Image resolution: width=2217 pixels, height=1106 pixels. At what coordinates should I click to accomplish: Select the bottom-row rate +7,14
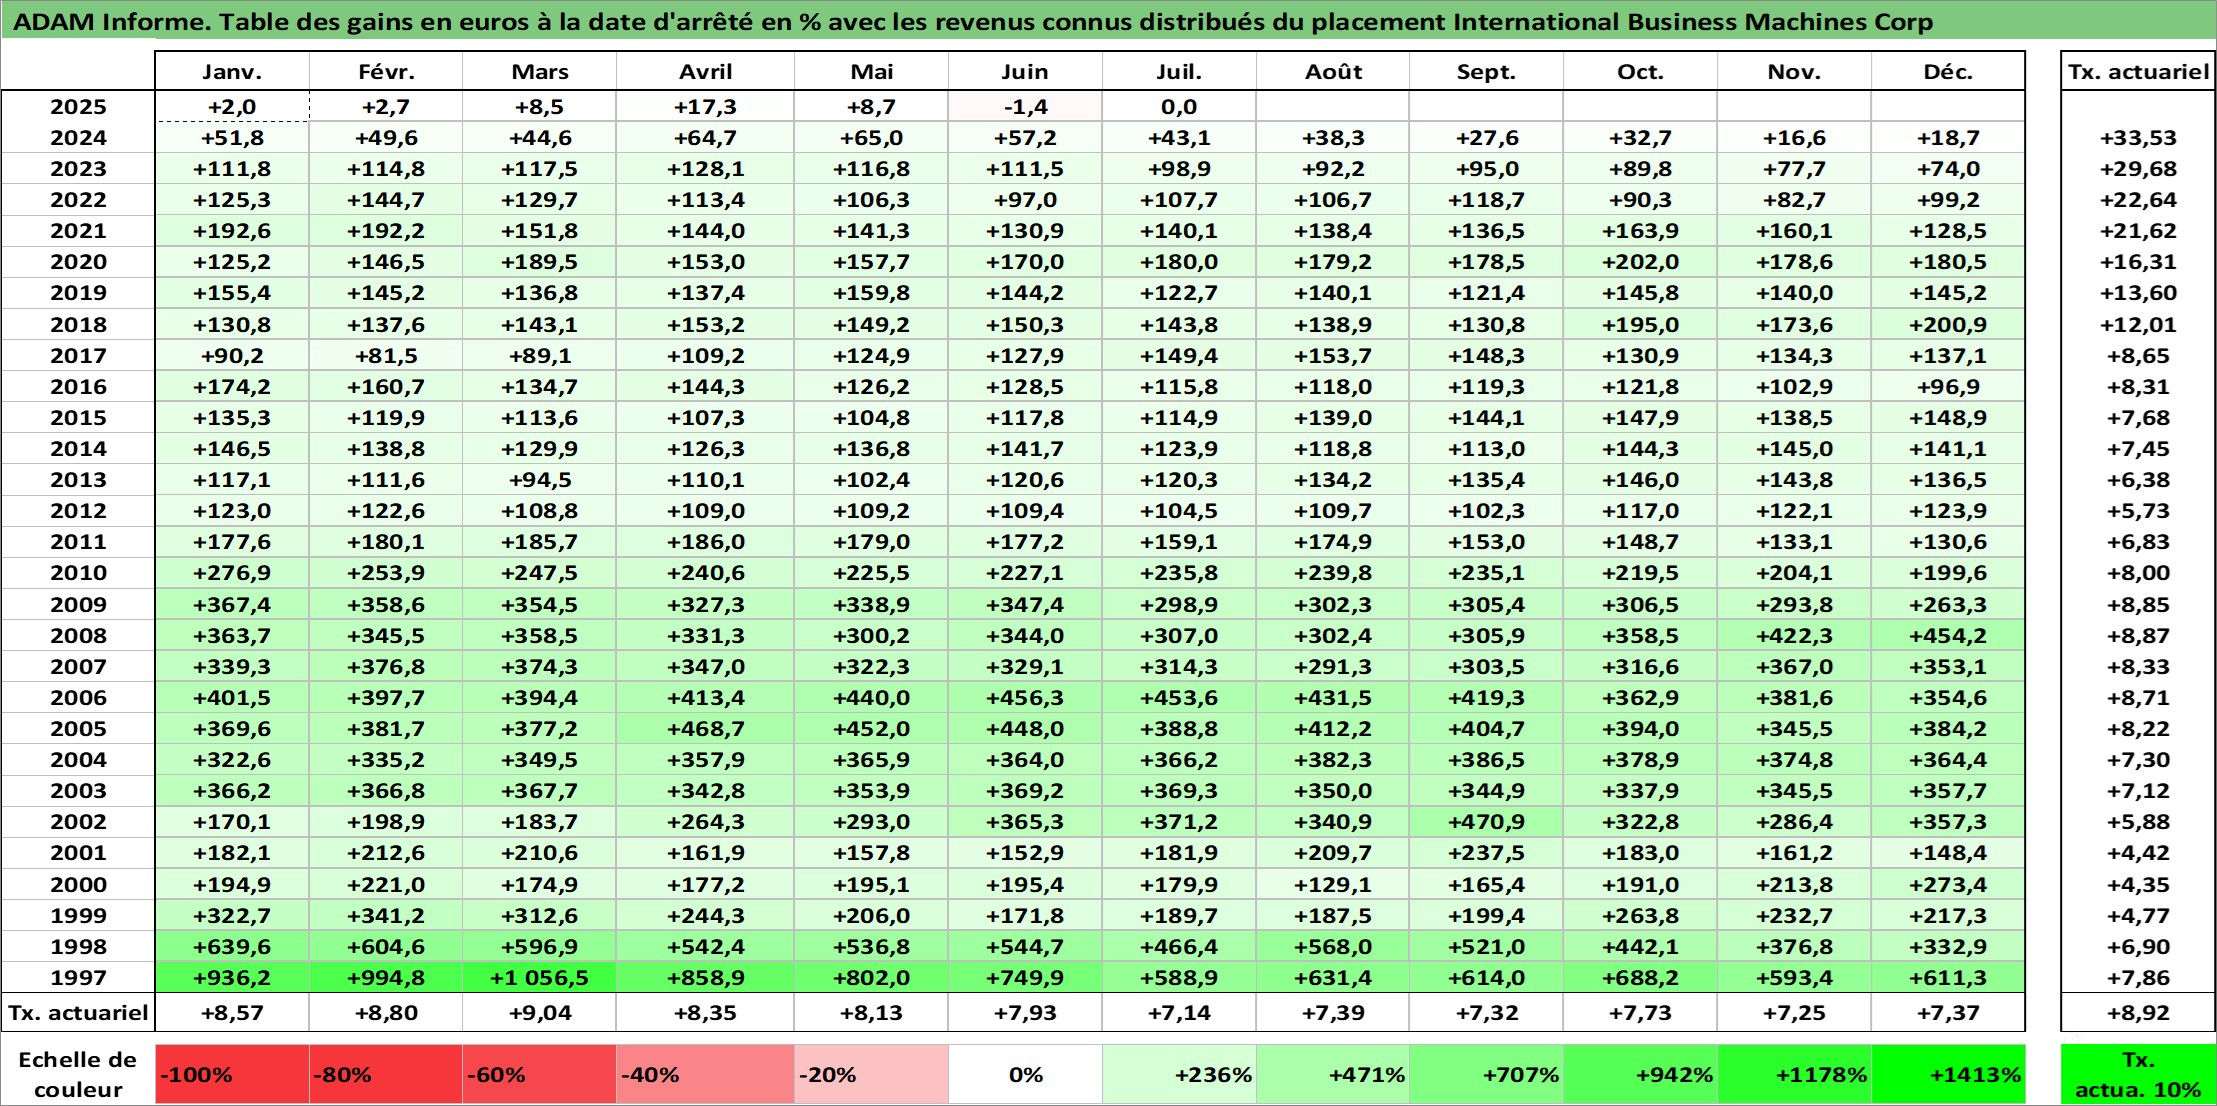pyautogui.click(x=1179, y=1013)
